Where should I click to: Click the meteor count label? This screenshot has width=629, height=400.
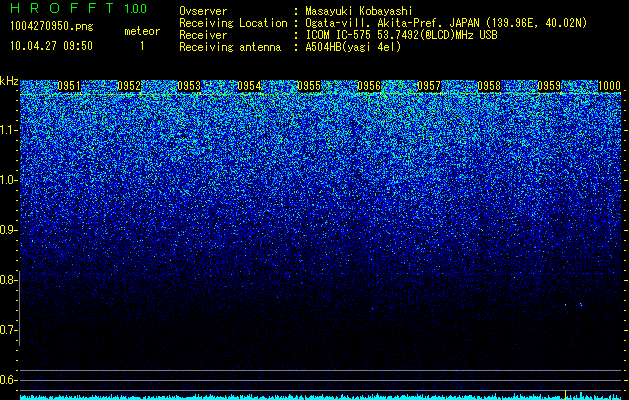142,31
